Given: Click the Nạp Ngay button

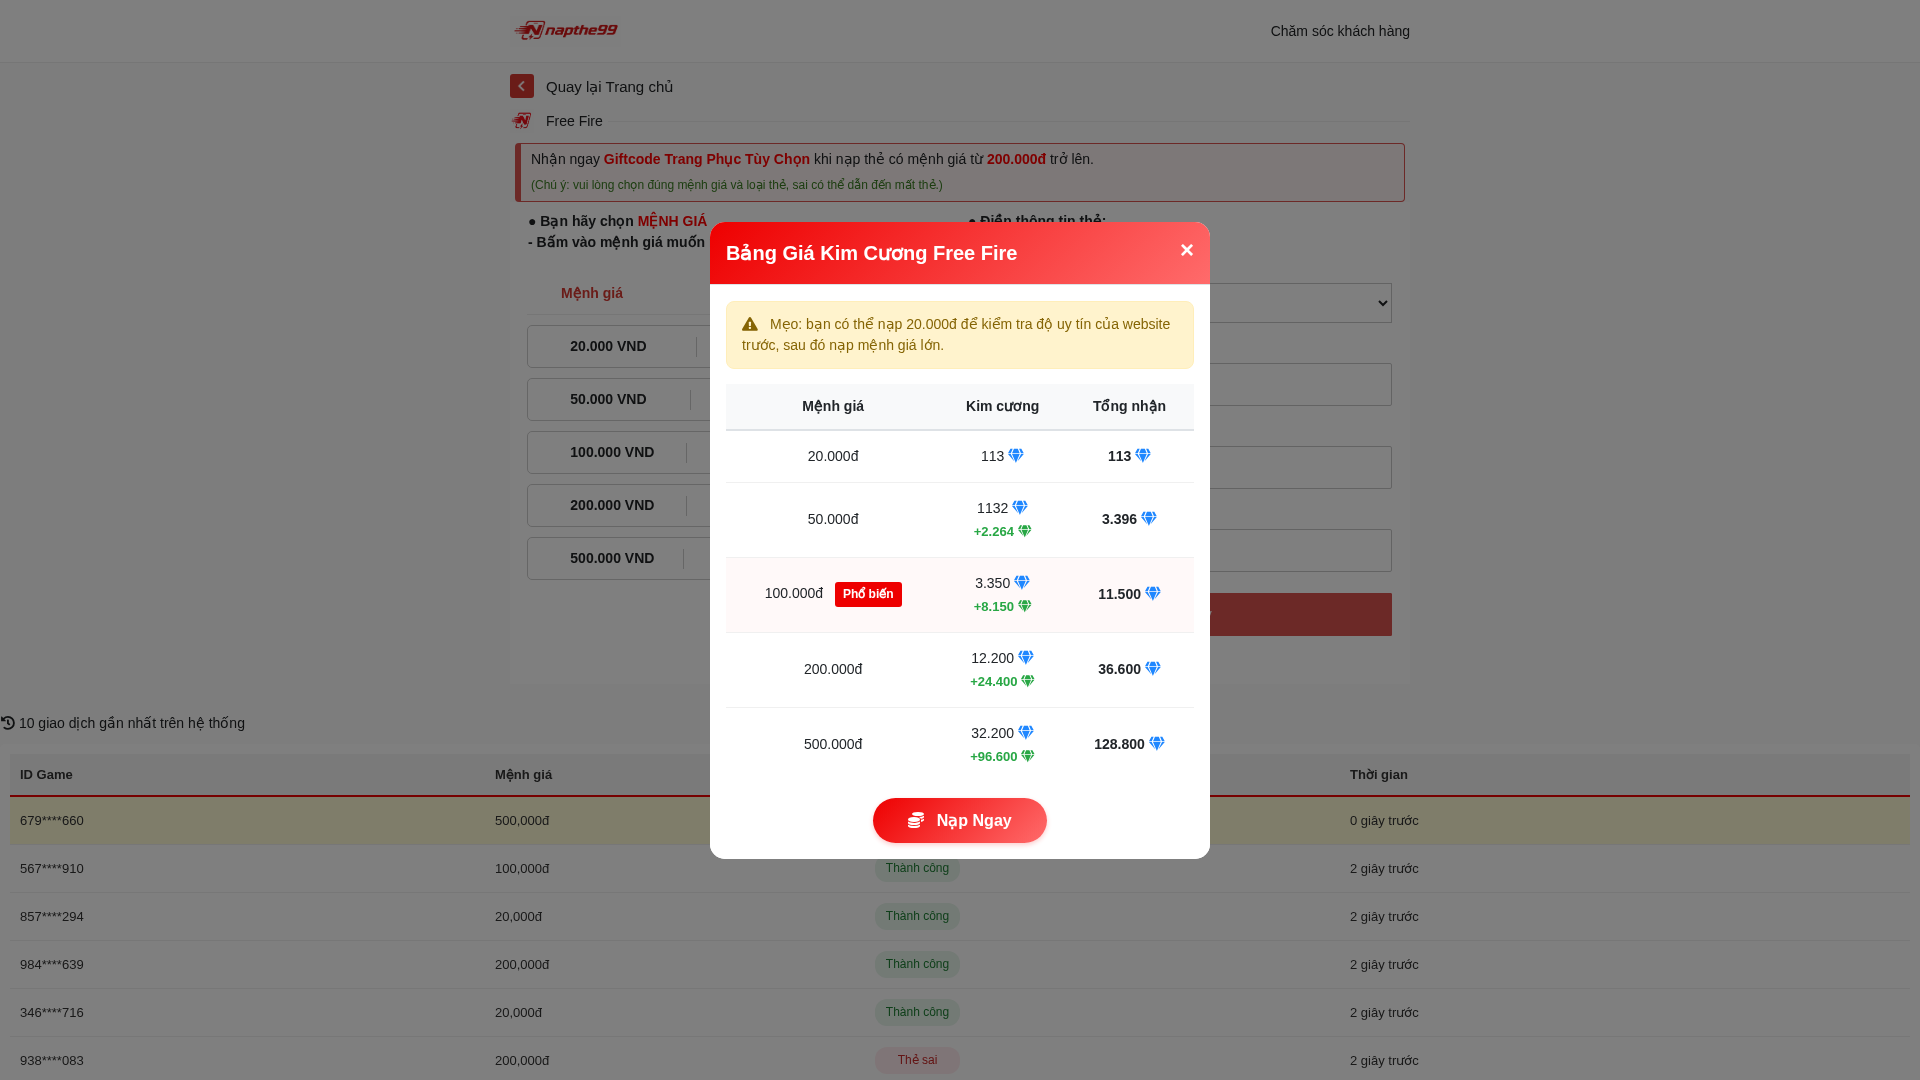Looking at the screenshot, I should point(960,820).
